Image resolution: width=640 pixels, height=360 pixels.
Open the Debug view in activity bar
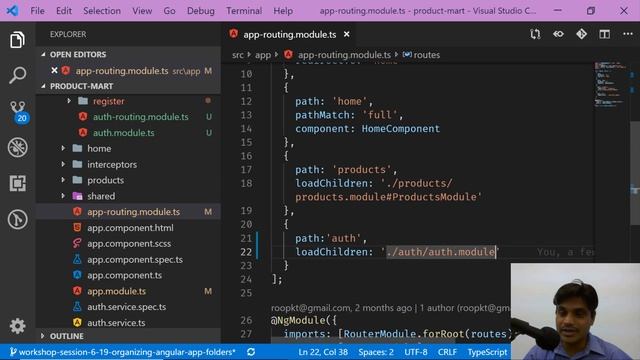(x=18, y=147)
